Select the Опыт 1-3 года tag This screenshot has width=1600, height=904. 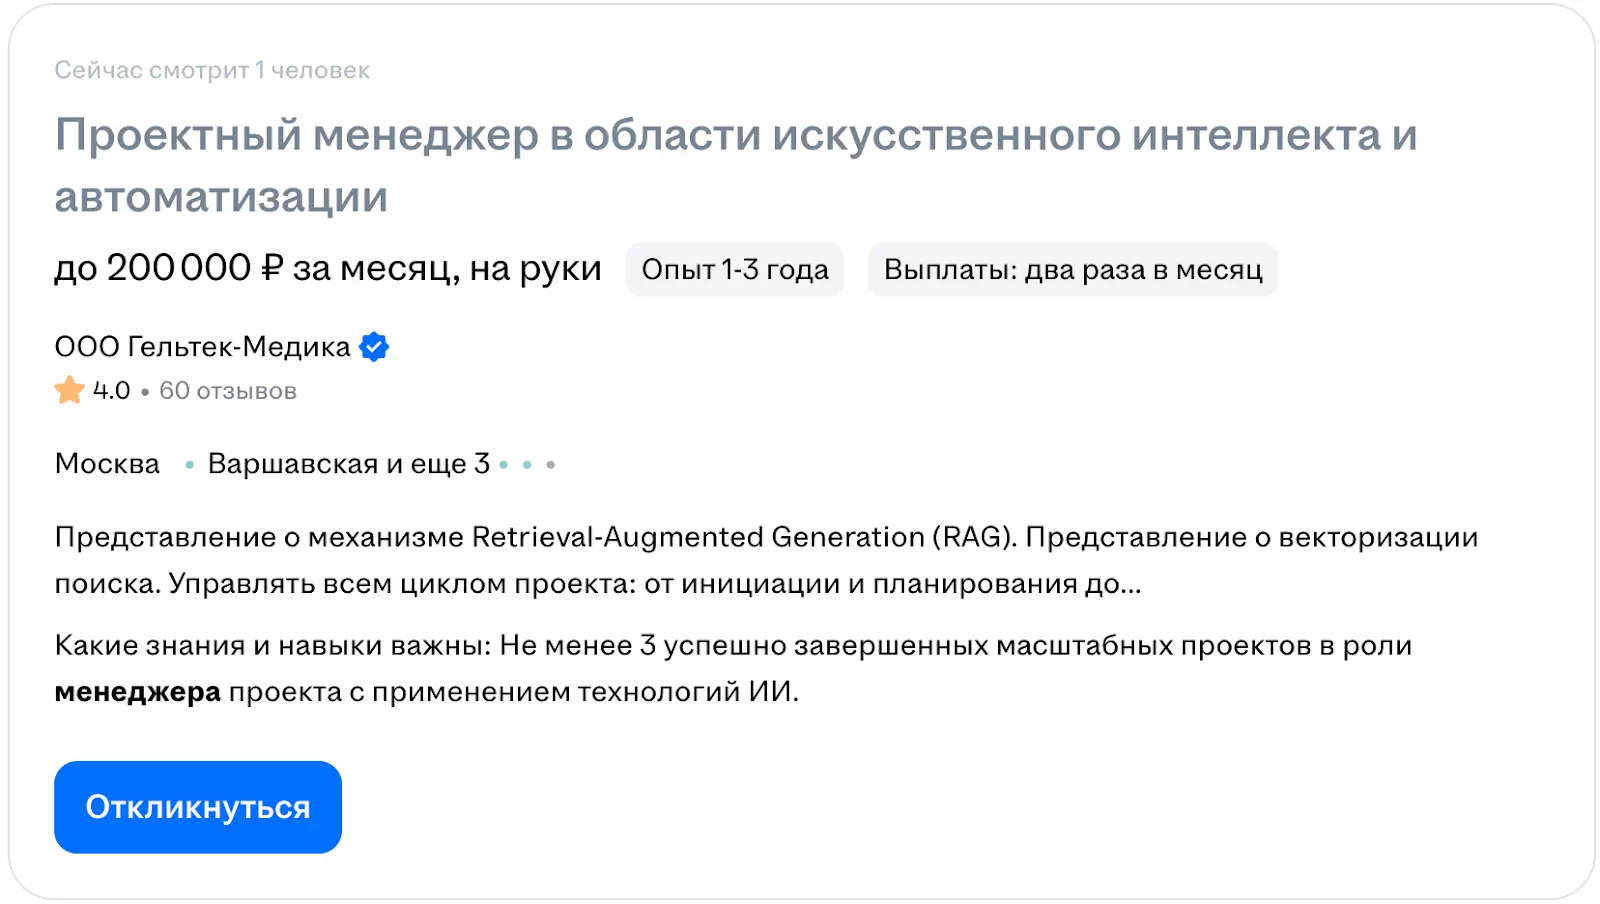pos(735,270)
